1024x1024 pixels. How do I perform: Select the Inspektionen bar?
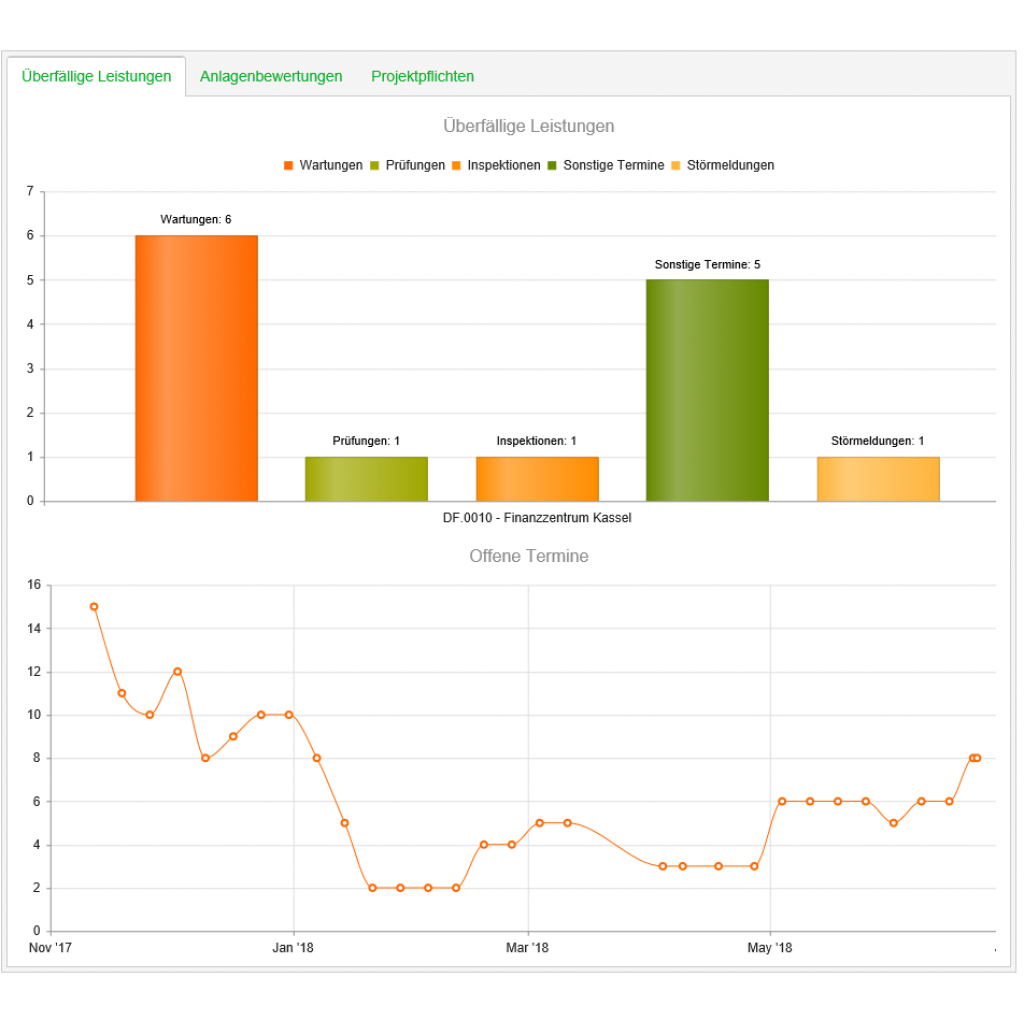[x=537, y=479]
